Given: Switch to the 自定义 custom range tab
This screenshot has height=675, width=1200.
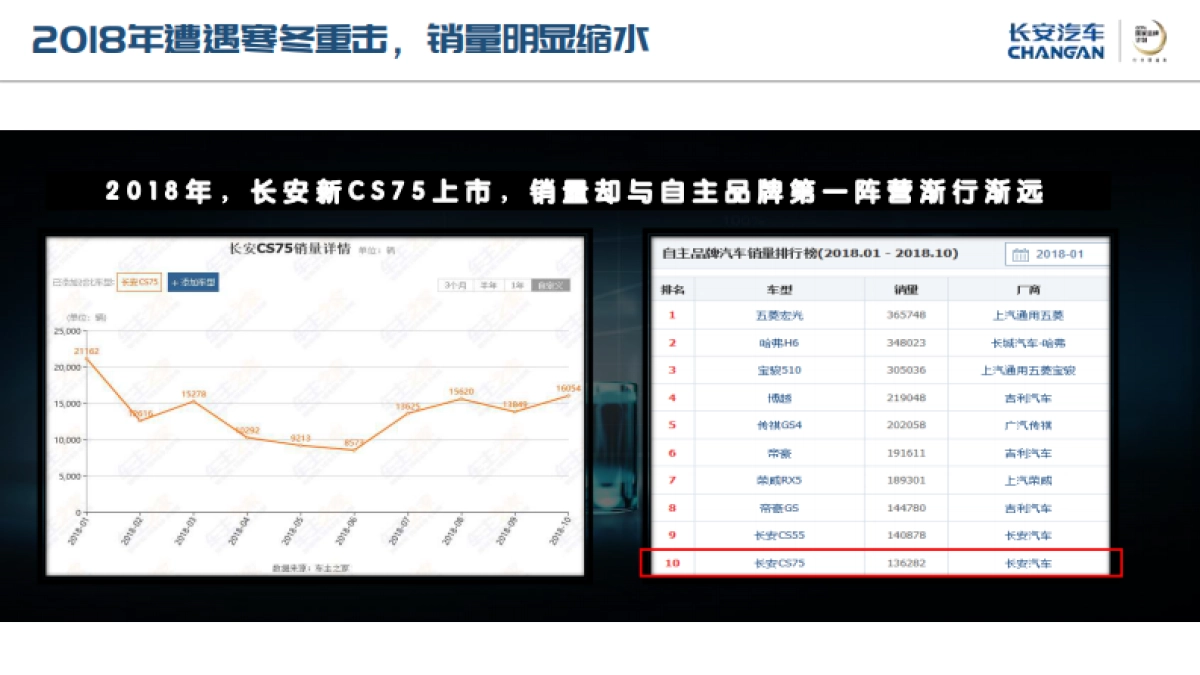Looking at the screenshot, I should [549, 283].
